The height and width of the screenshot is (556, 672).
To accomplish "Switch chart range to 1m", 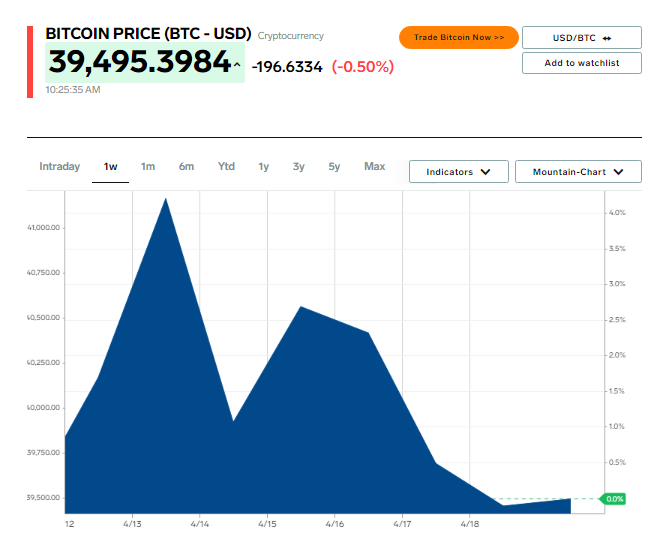I will coord(148,166).
